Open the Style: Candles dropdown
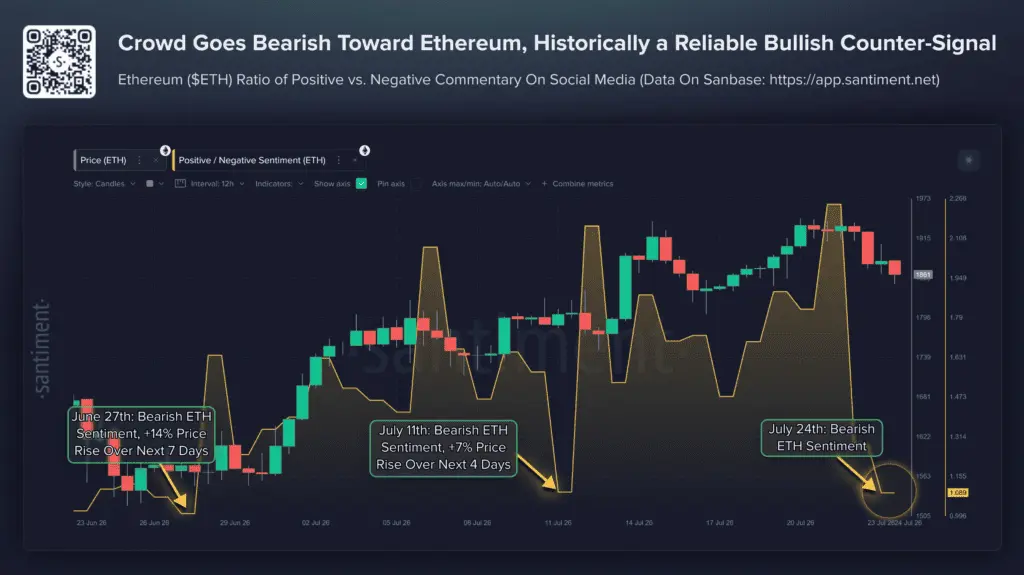Screen dimensions: 1024x575 point(104,184)
